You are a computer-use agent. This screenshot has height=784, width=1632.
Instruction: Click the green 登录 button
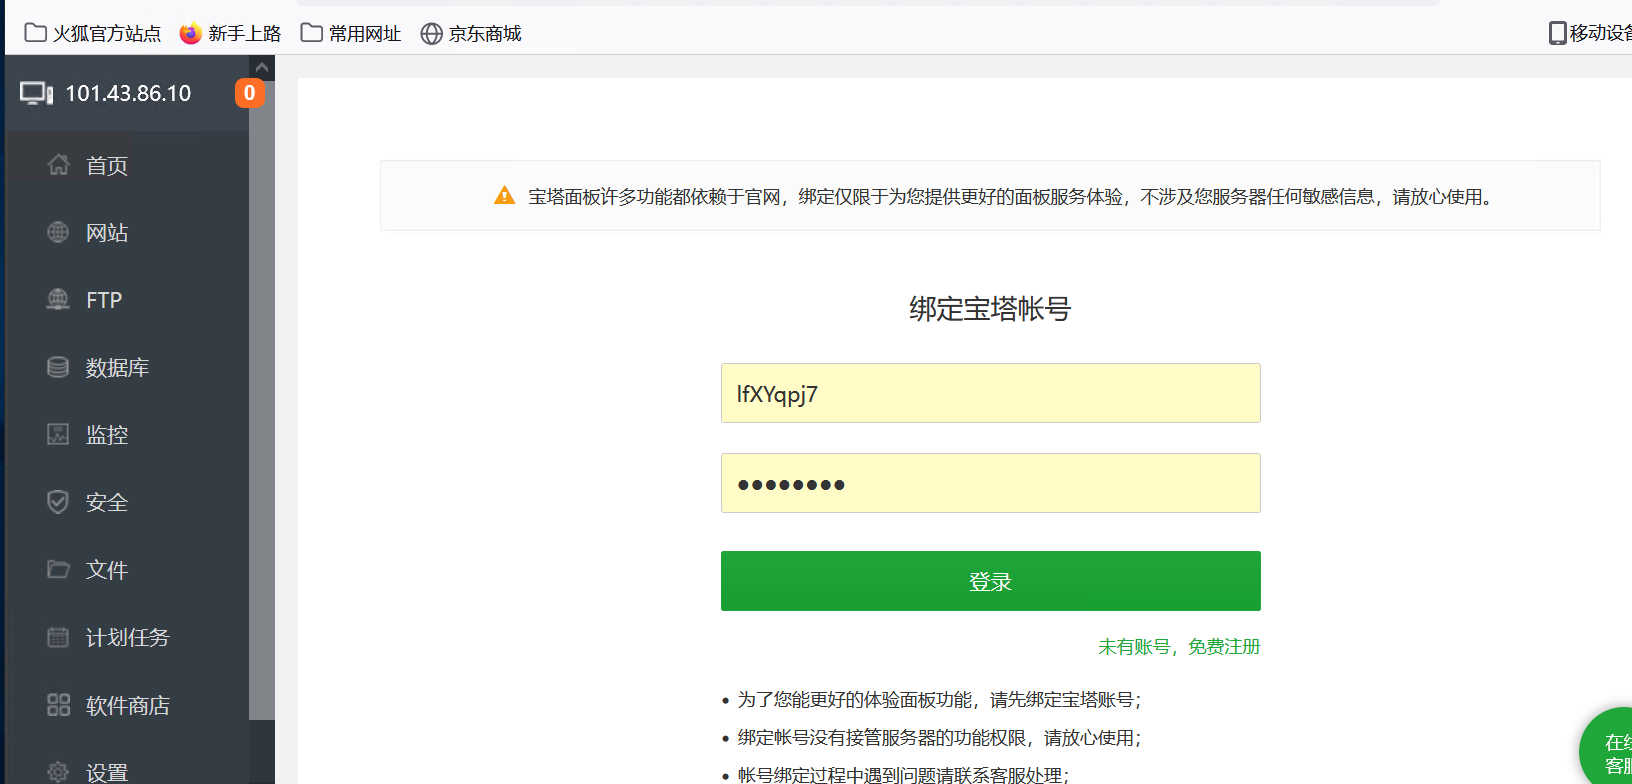tap(990, 581)
